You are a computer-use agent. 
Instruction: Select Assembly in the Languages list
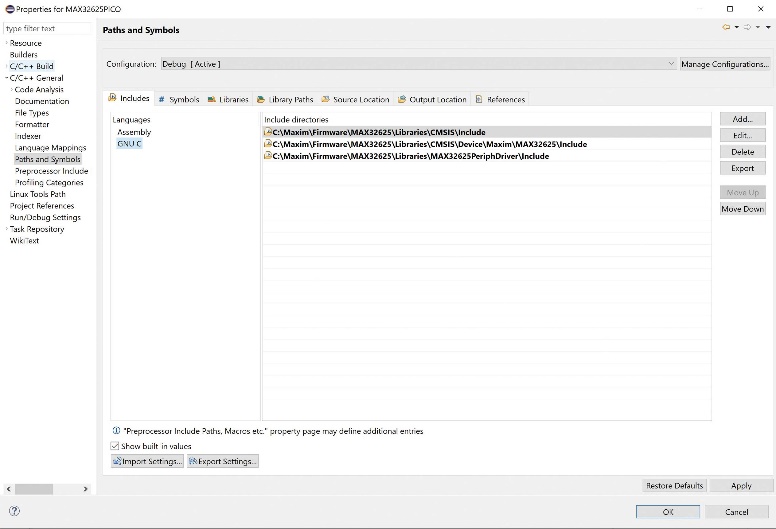(x=134, y=132)
